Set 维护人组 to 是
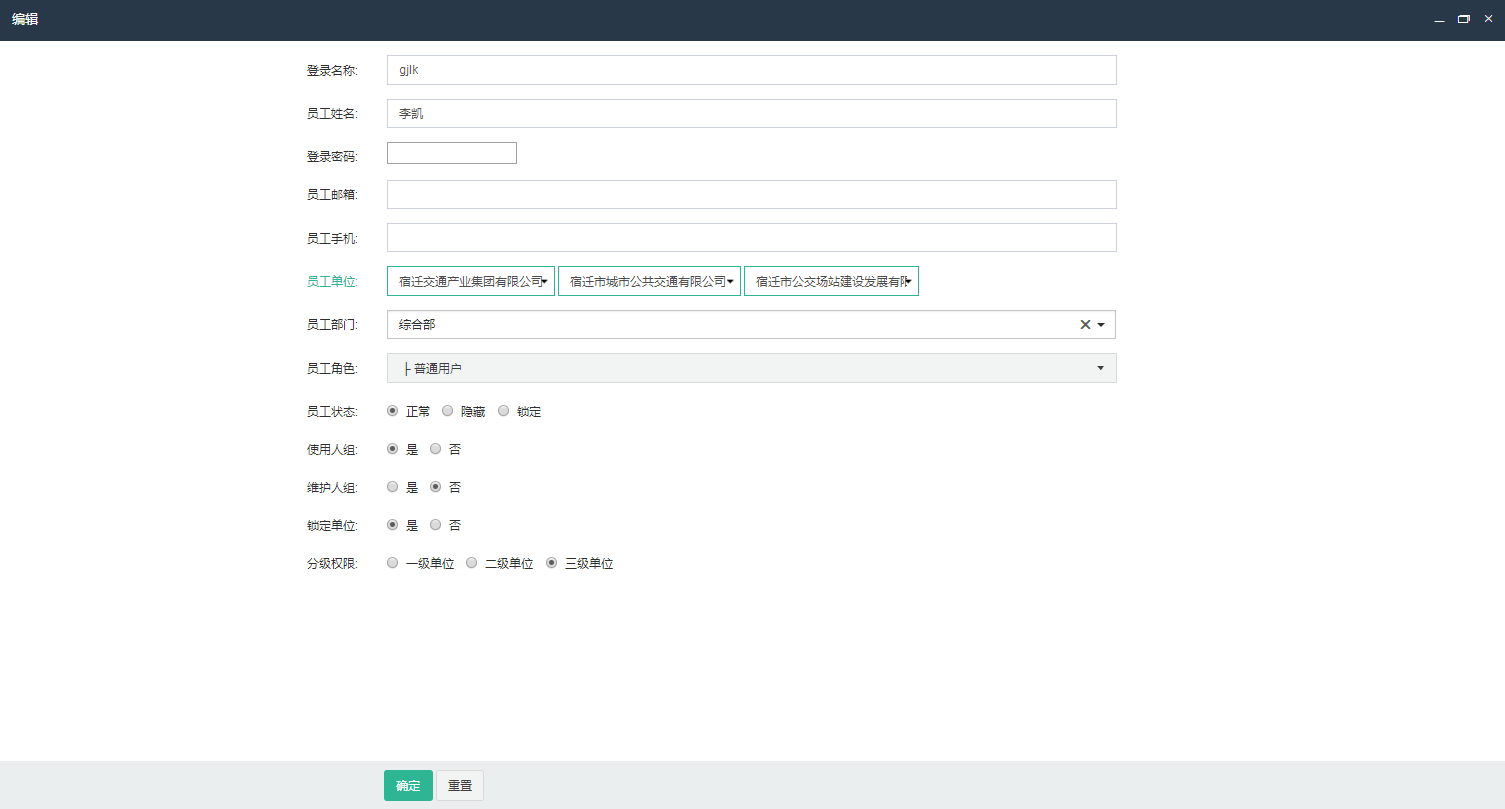 pyautogui.click(x=393, y=487)
